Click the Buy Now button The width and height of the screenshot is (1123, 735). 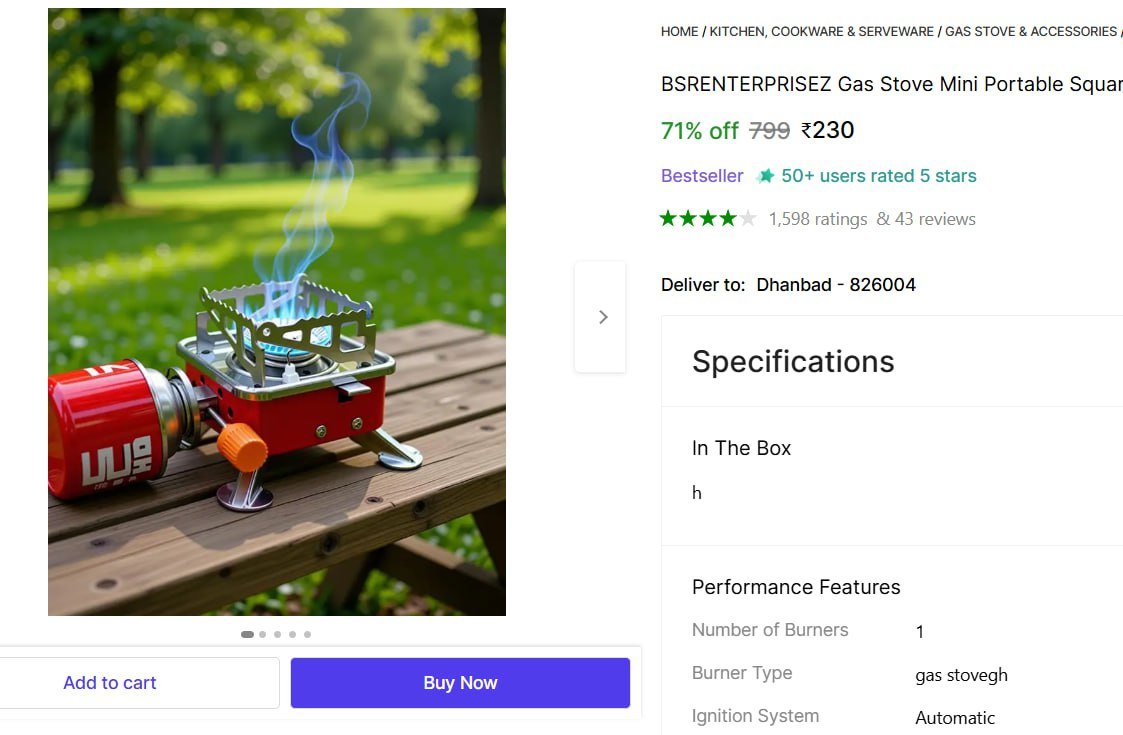click(x=459, y=682)
